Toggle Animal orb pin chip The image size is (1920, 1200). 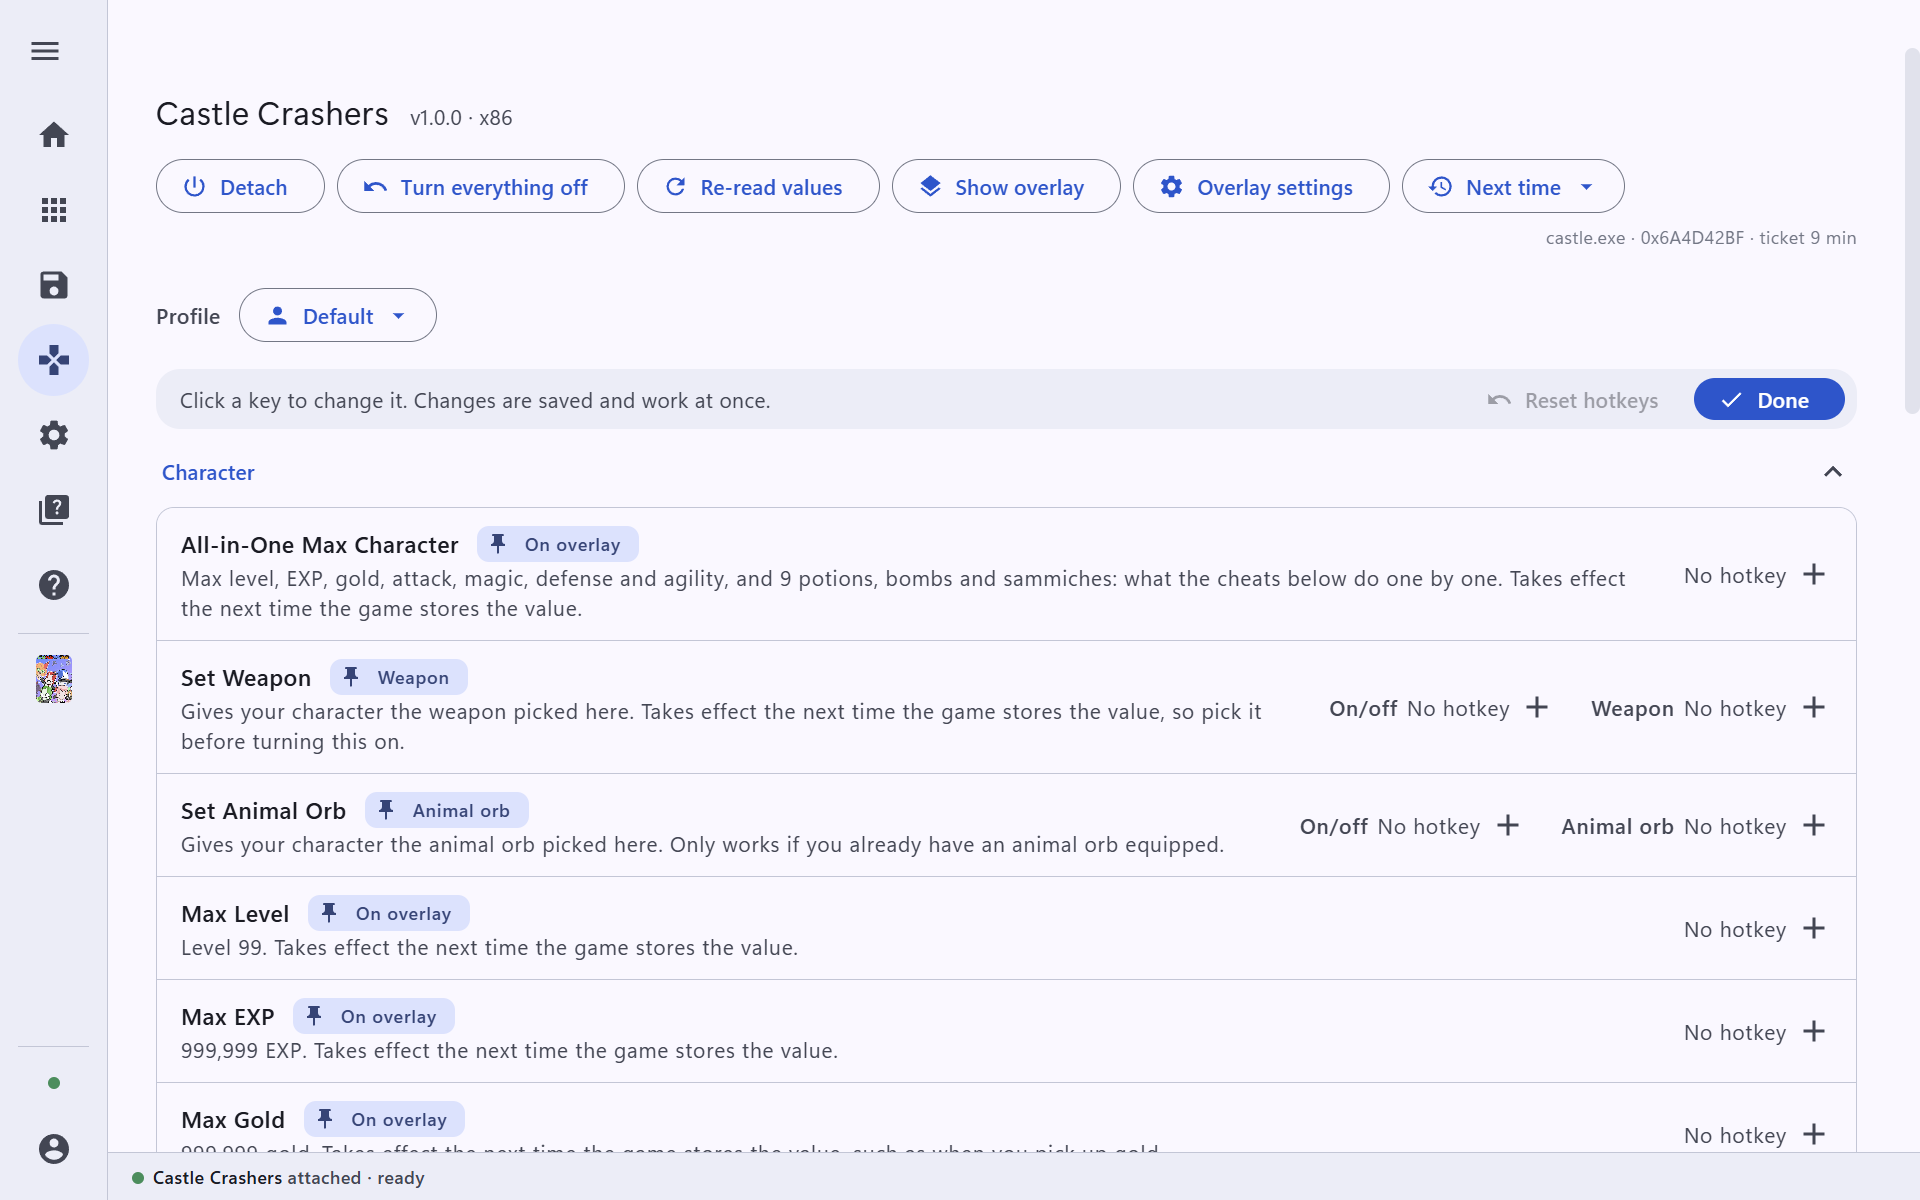tap(447, 811)
